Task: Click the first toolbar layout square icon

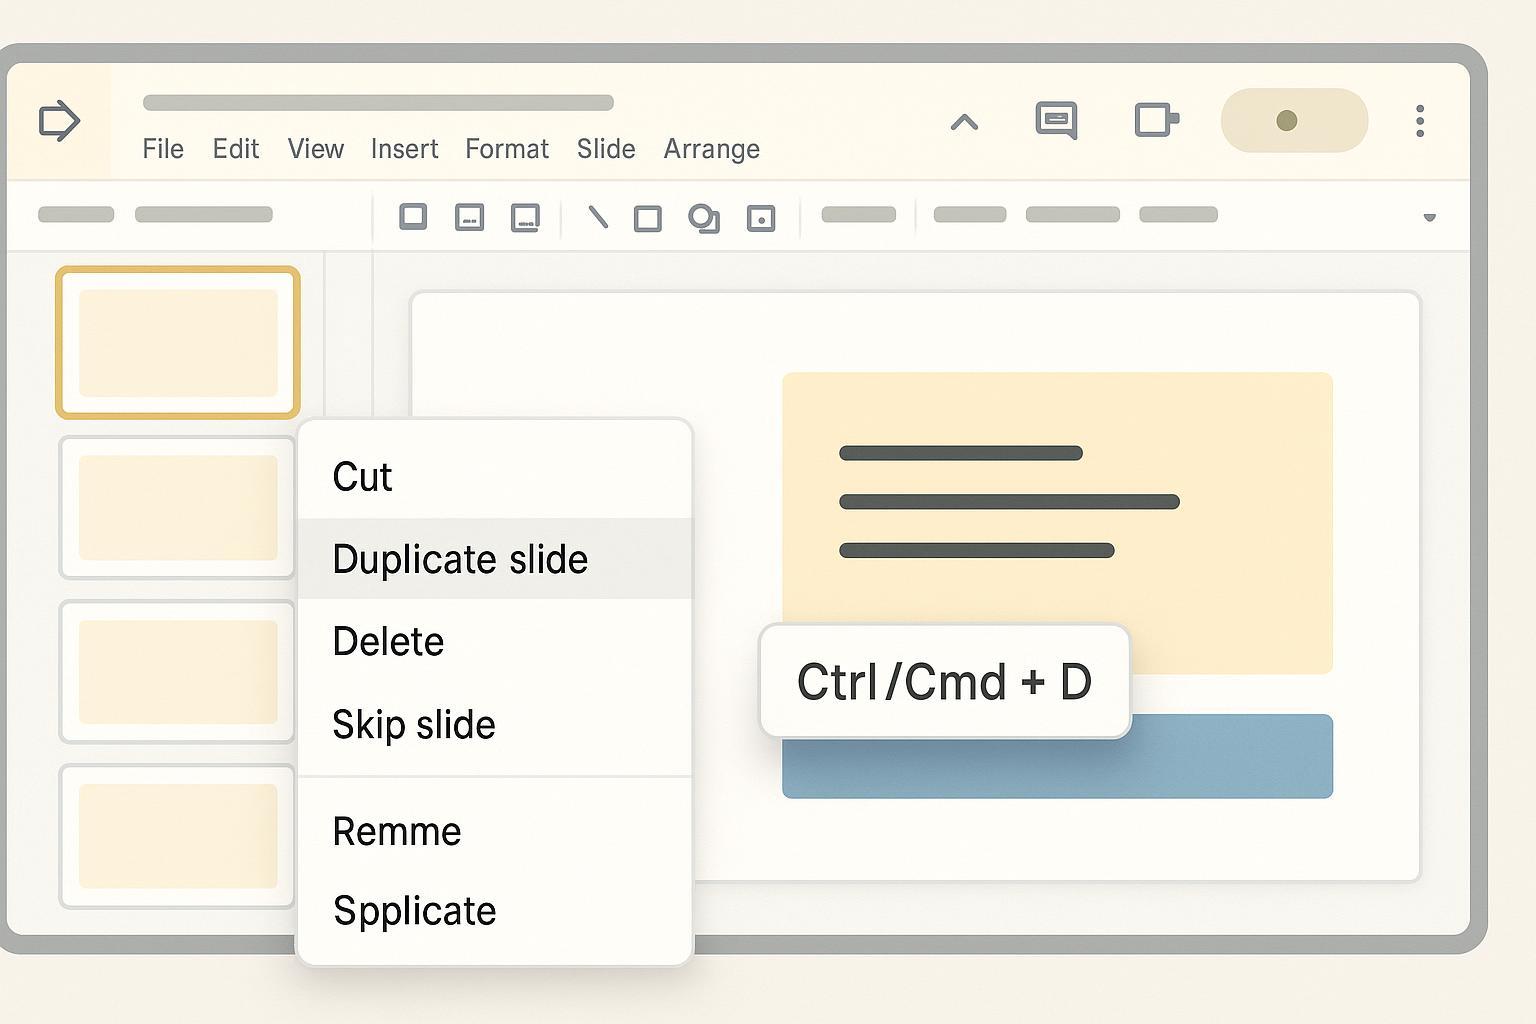Action: 413,217
